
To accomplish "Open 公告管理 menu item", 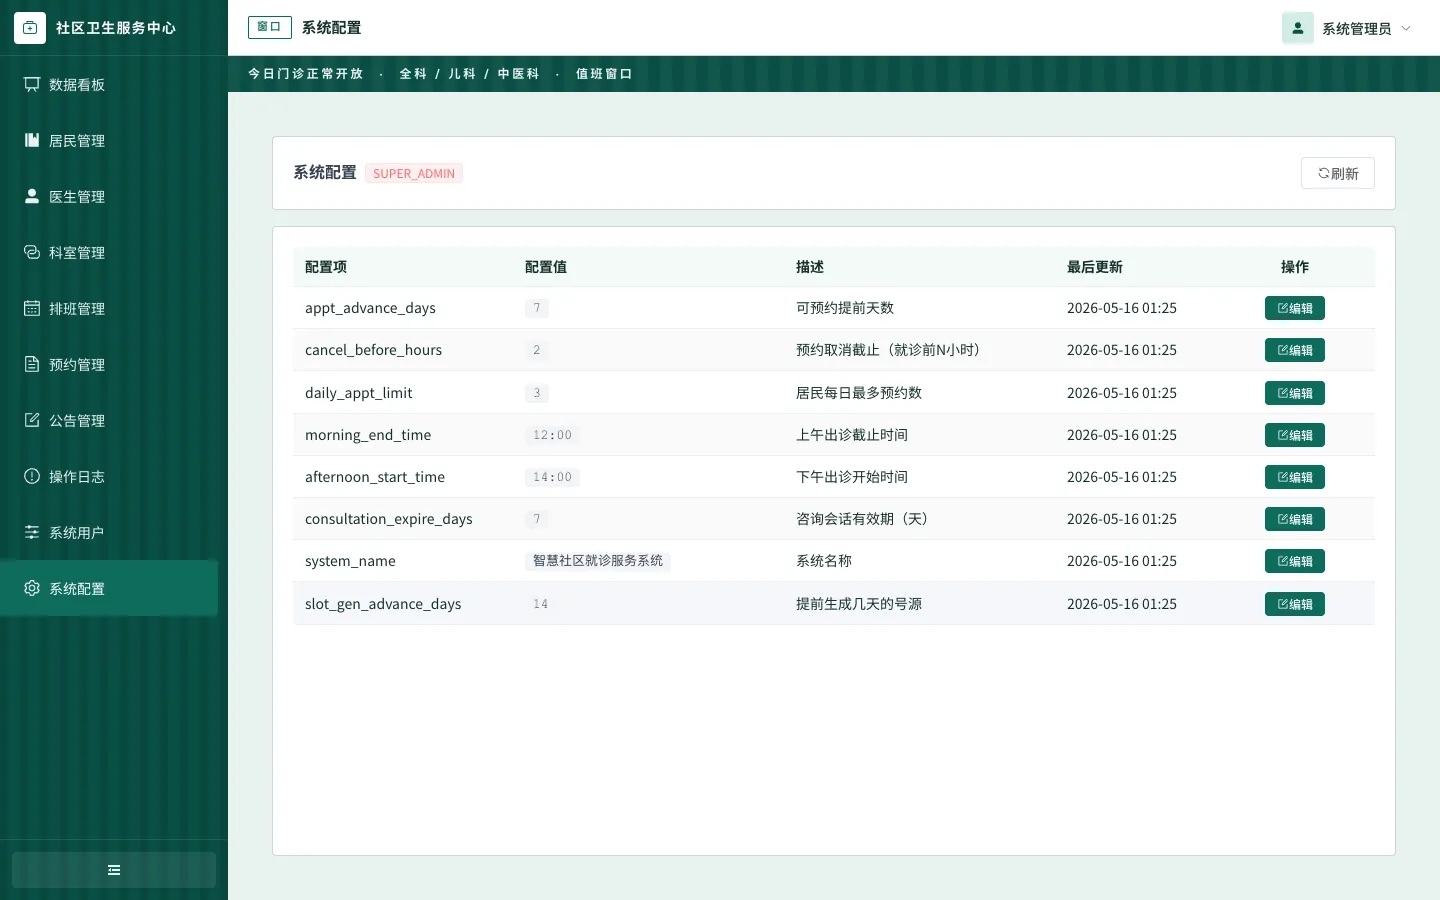I will pos(109,421).
